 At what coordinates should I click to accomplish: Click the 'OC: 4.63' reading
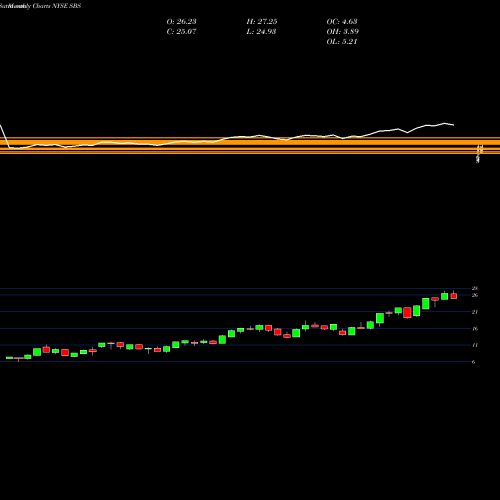click(342, 21)
